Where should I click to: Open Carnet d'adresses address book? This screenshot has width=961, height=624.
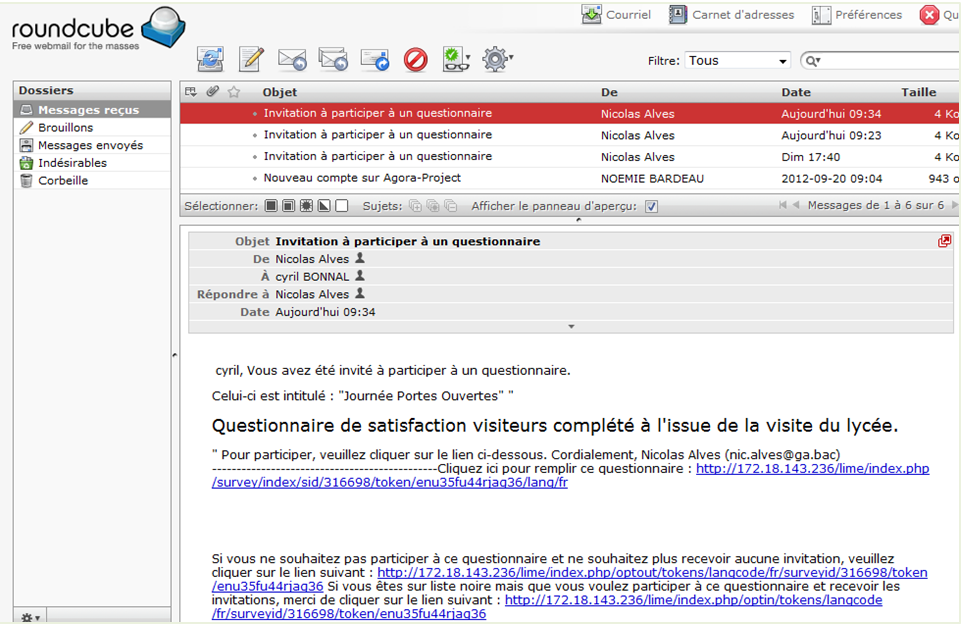click(731, 15)
